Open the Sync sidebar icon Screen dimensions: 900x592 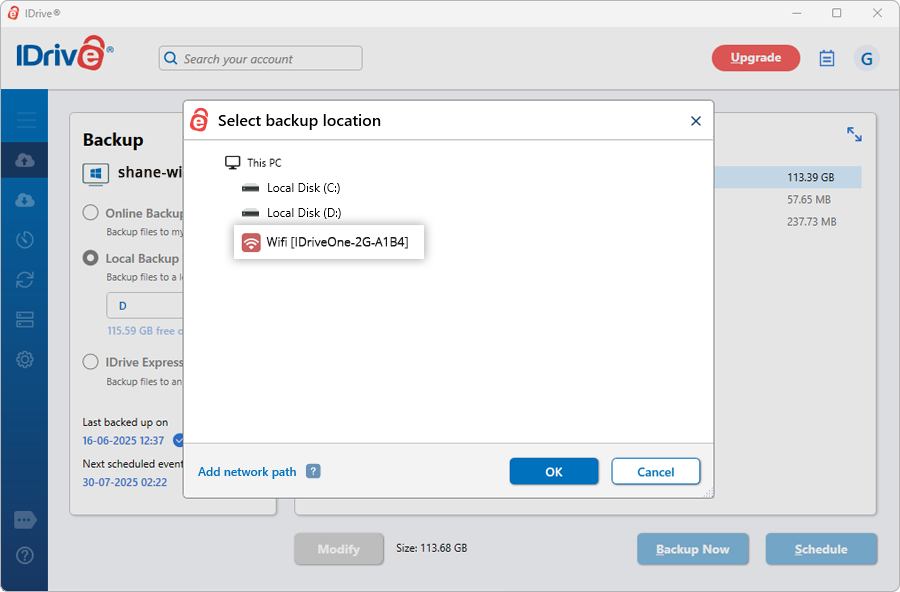pos(25,280)
